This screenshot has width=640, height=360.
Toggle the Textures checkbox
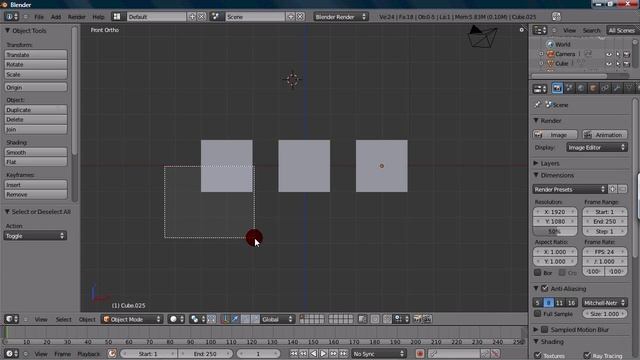[x=538, y=355]
